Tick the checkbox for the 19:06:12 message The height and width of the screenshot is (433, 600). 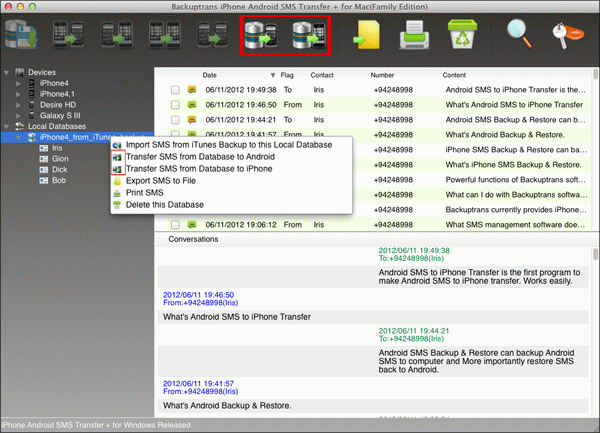click(x=175, y=225)
